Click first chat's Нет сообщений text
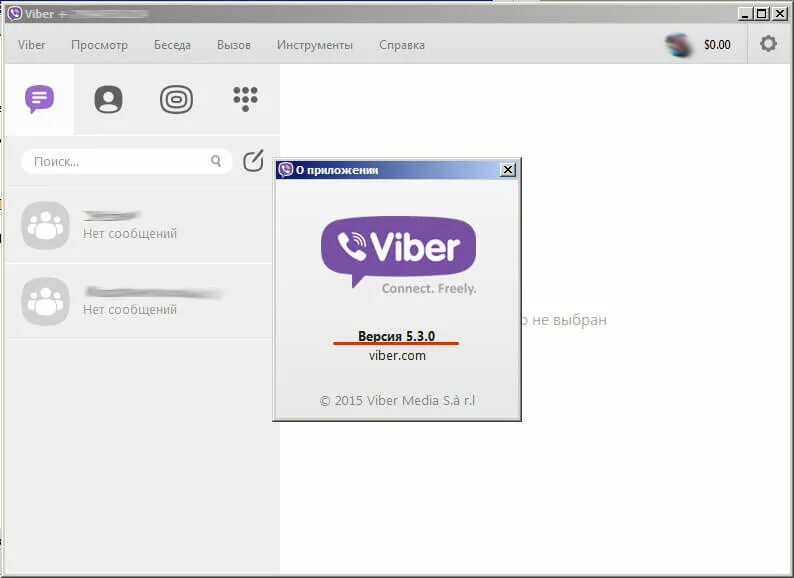The image size is (794, 578). point(130,234)
